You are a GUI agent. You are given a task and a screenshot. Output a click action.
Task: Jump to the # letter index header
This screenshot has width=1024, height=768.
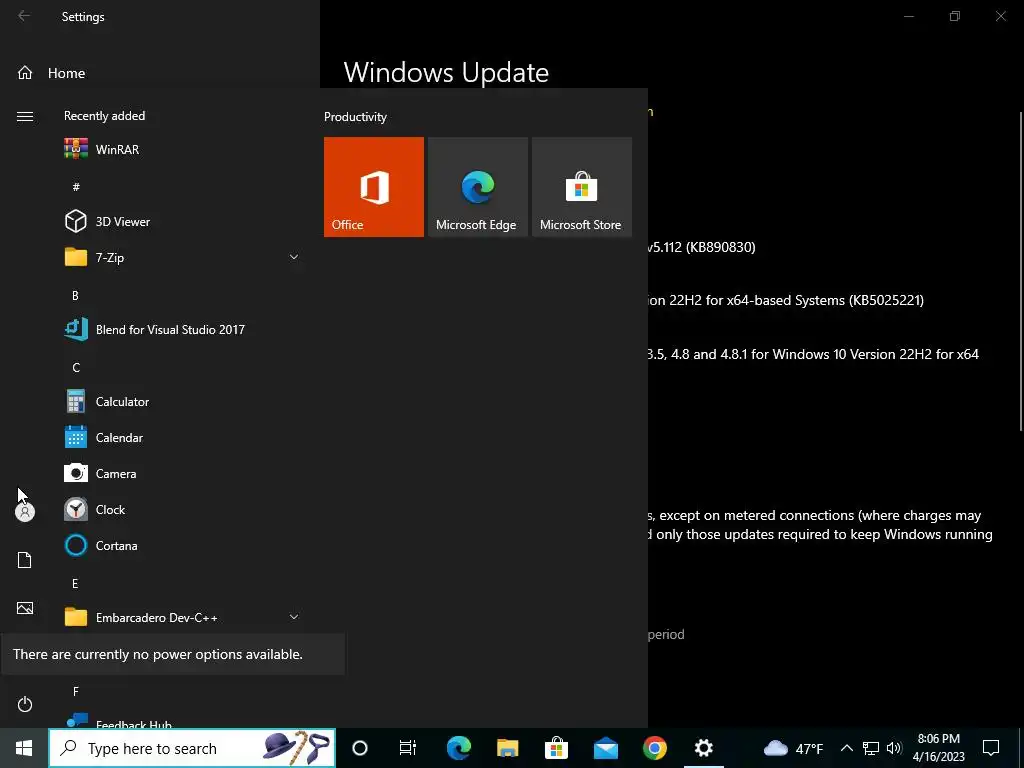coord(76,187)
